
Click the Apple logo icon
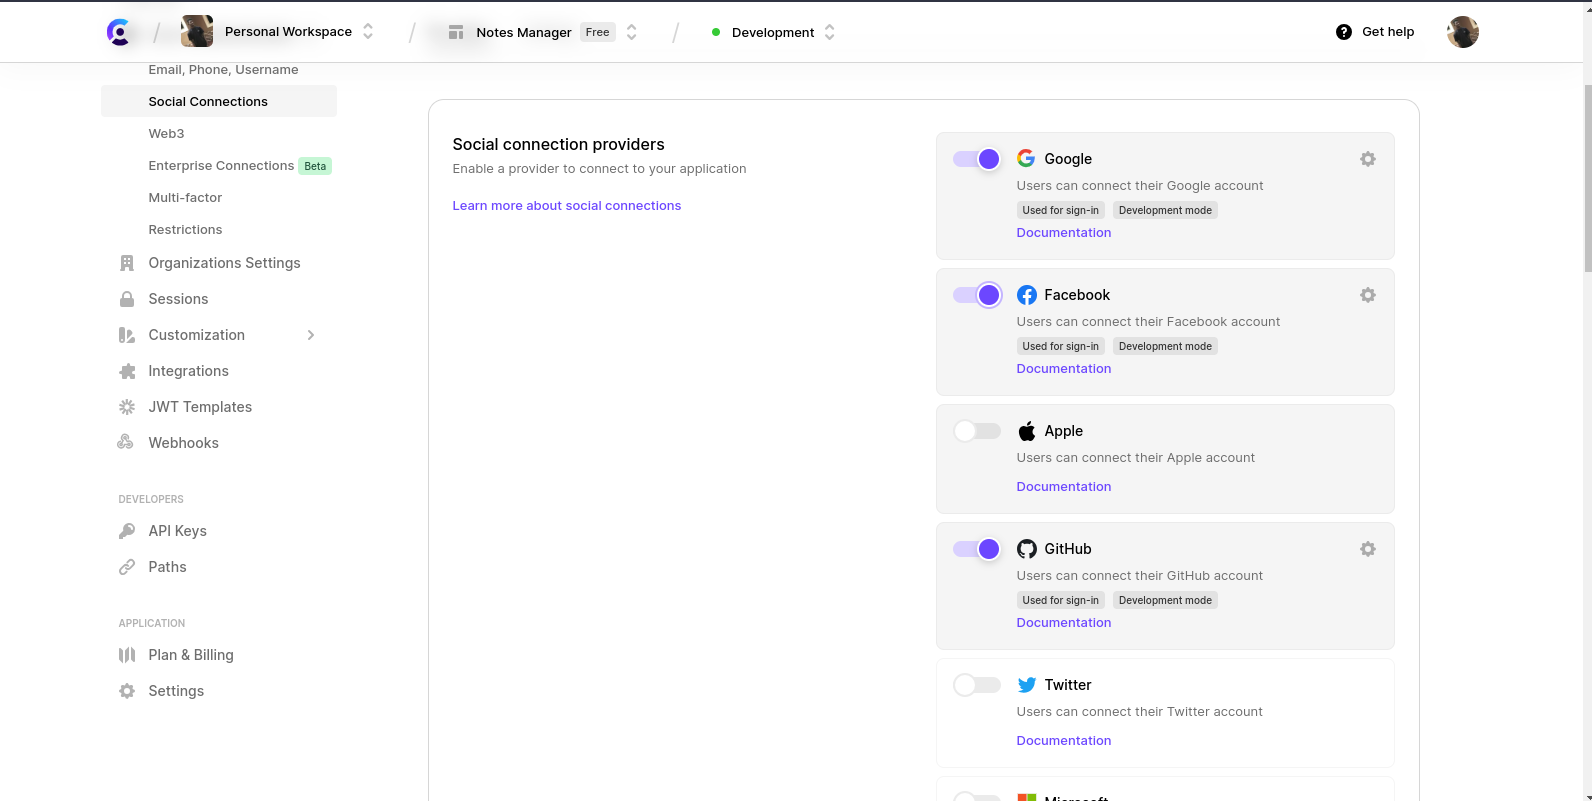(1027, 431)
